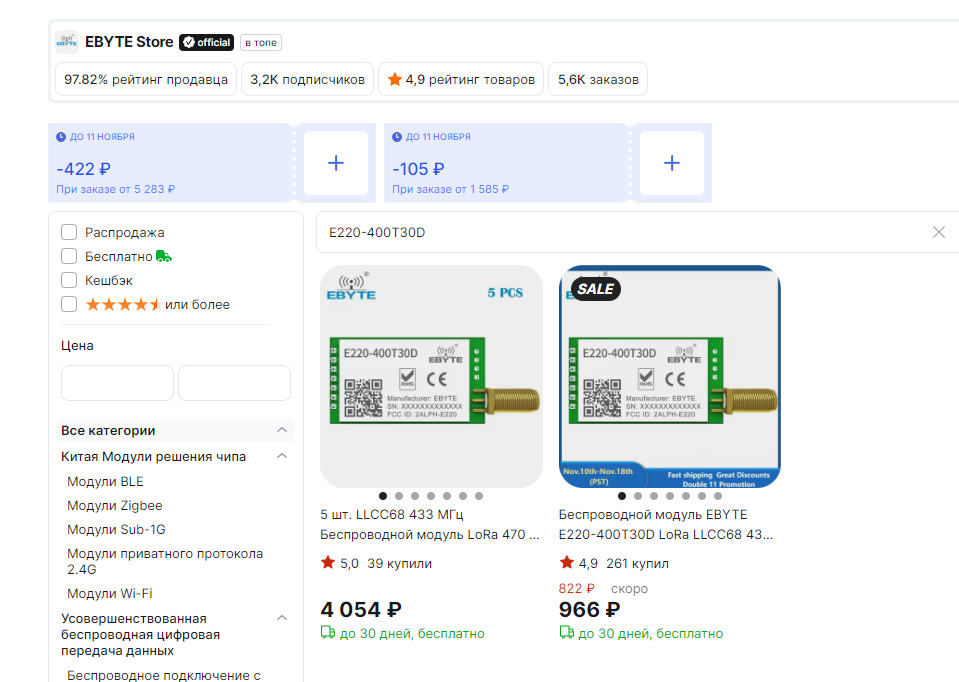Click 5,6K заказов chip
Viewport: 959px width, 682px height.
pyautogui.click(x=598, y=80)
